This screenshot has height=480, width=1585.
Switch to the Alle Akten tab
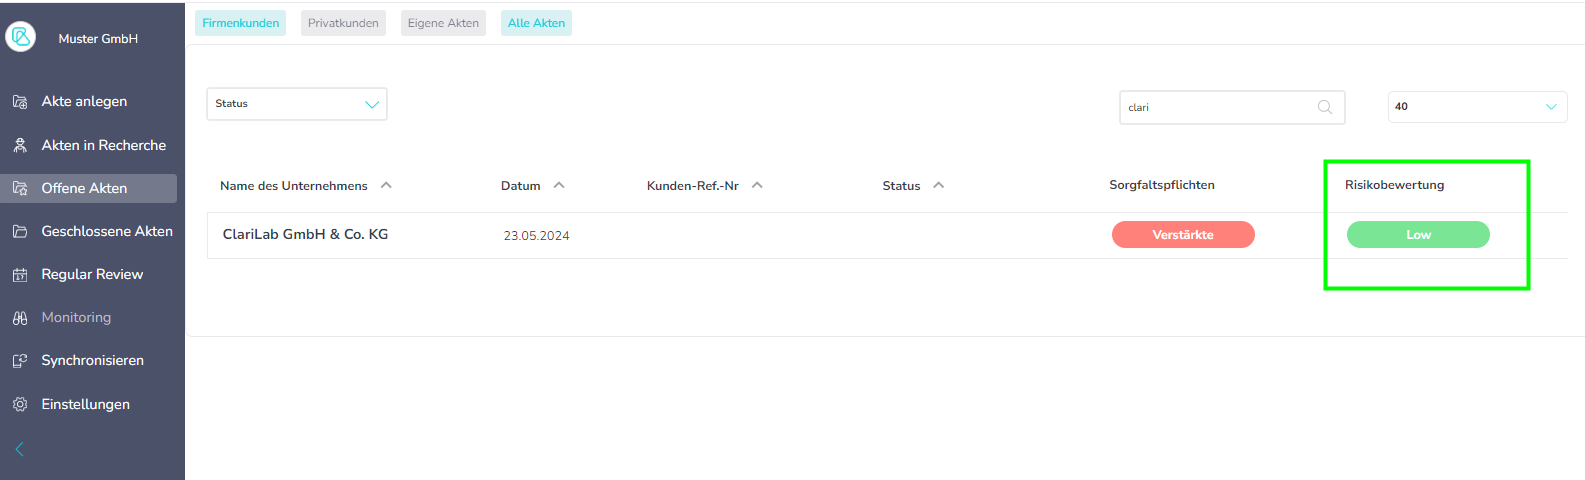pyautogui.click(x=536, y=23)
